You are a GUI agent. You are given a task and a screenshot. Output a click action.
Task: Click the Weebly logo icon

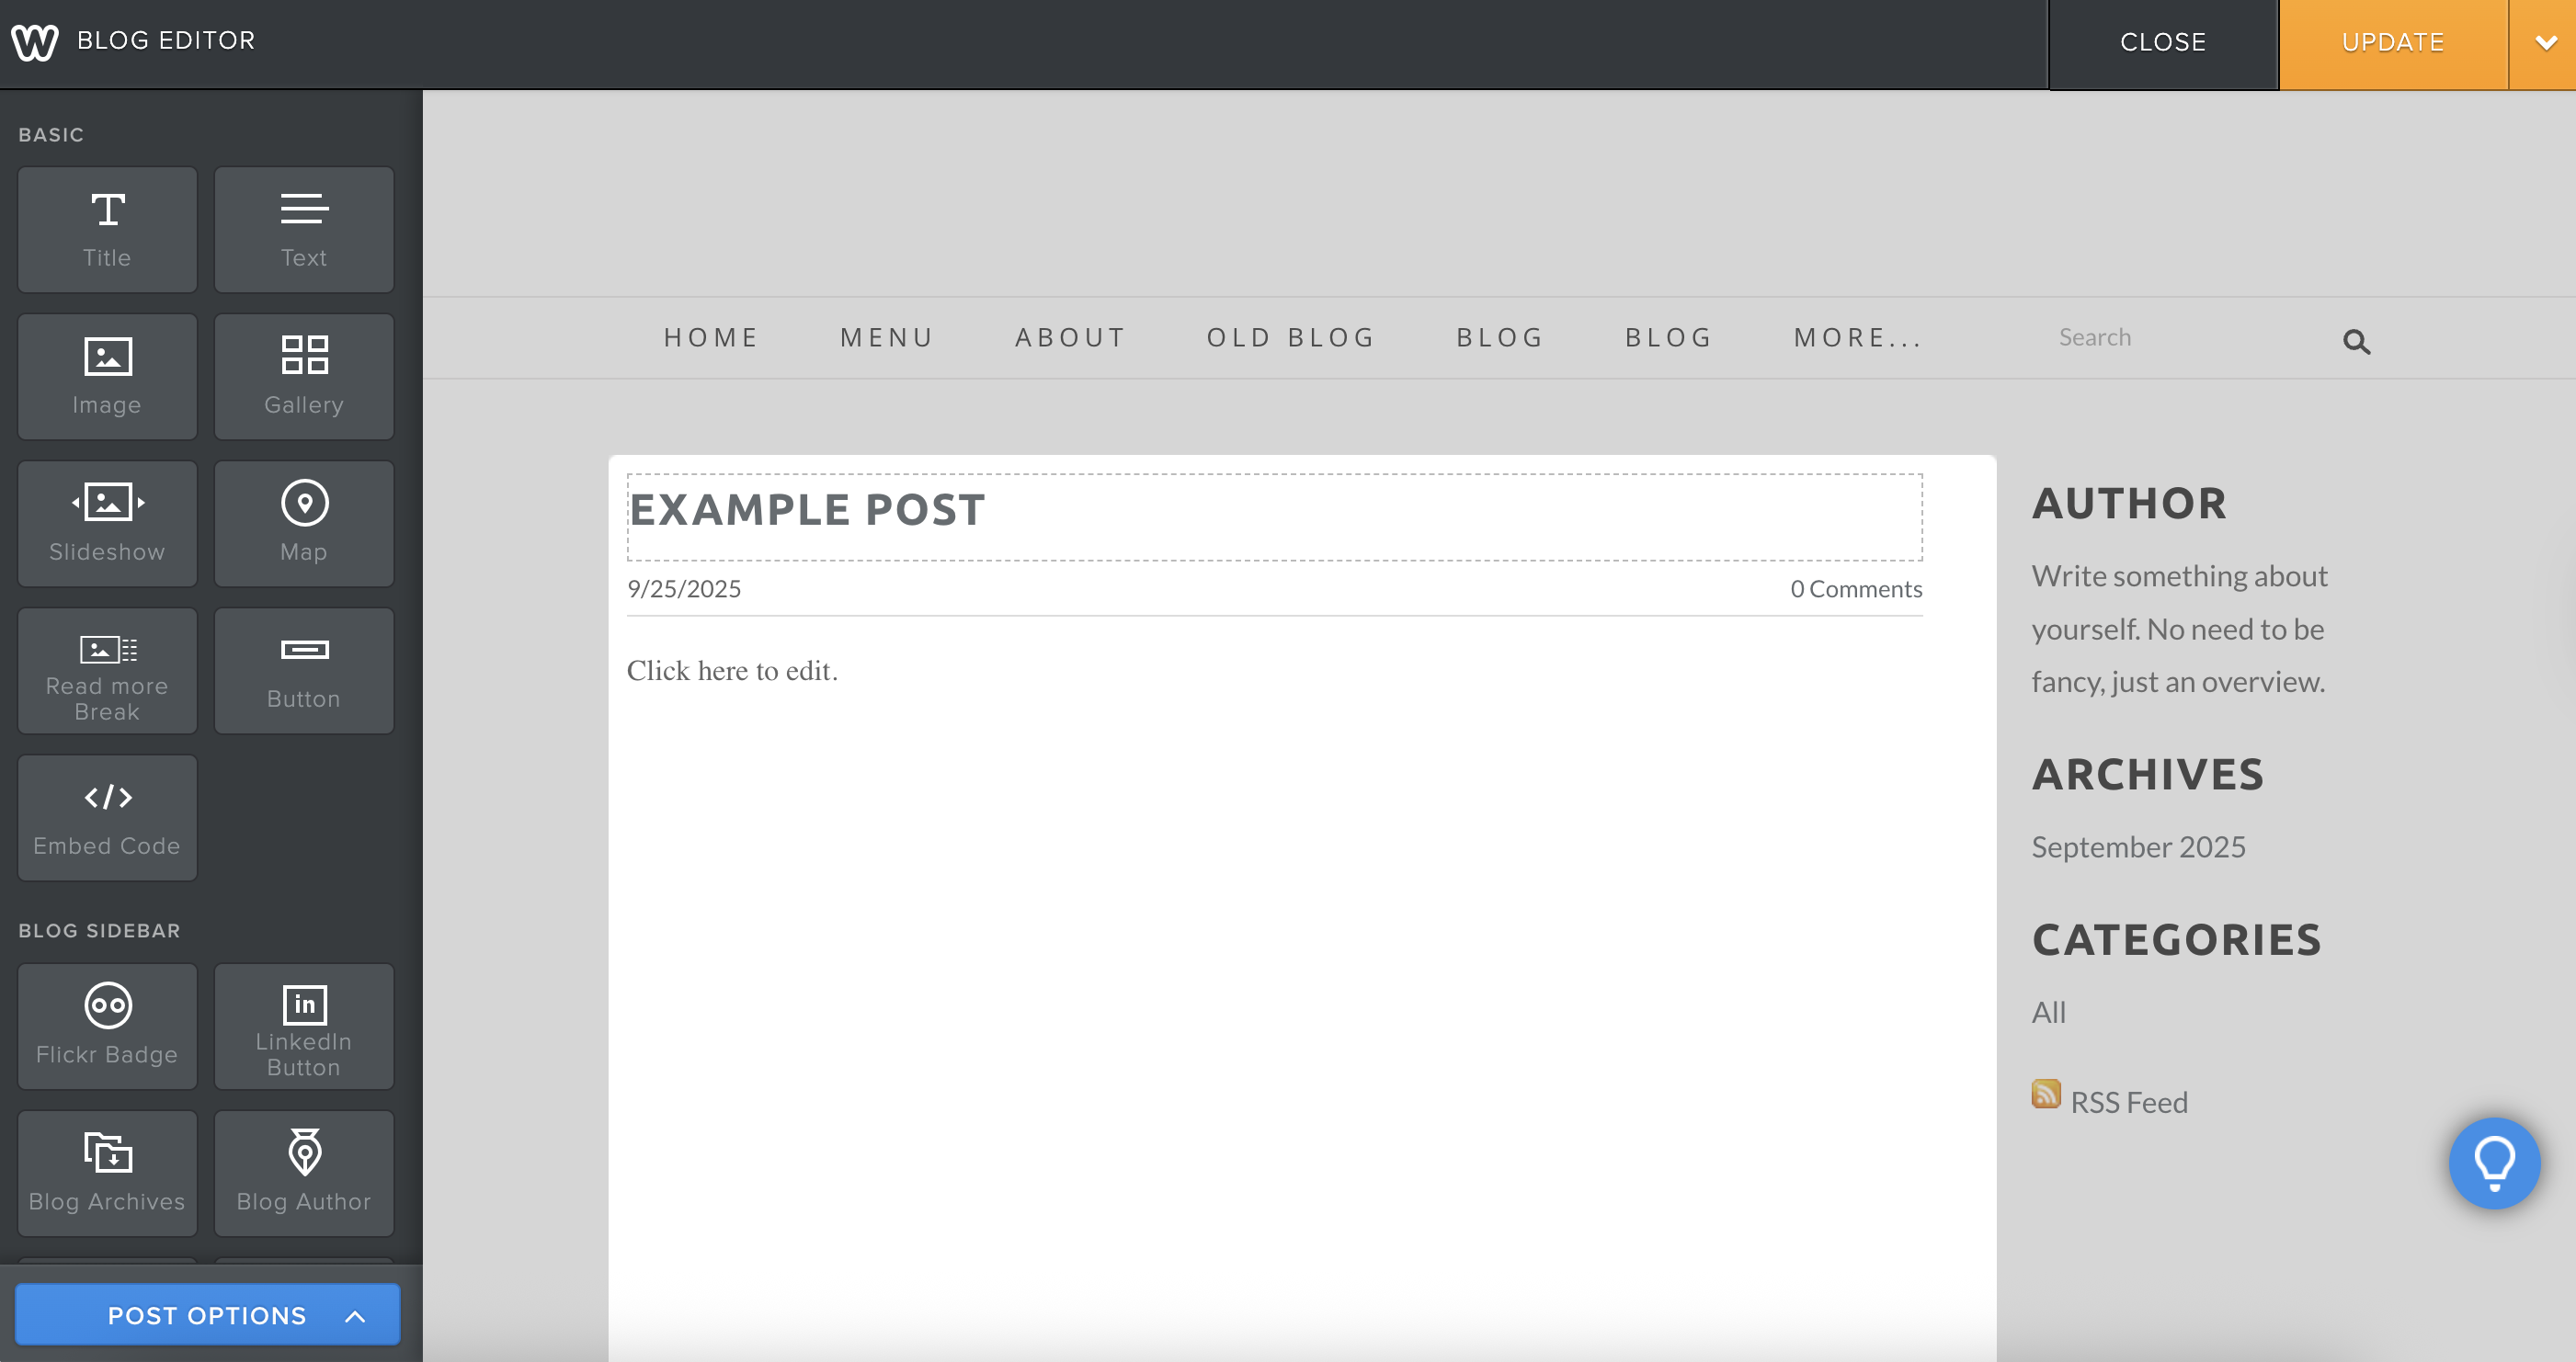click(35, 42)
